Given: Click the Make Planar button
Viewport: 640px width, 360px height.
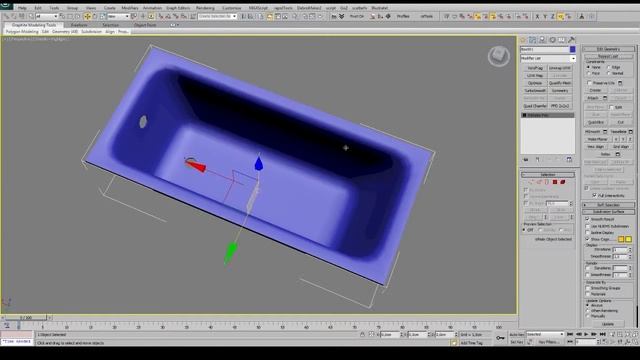Looking at the screenshot, I should pos(598,139).
